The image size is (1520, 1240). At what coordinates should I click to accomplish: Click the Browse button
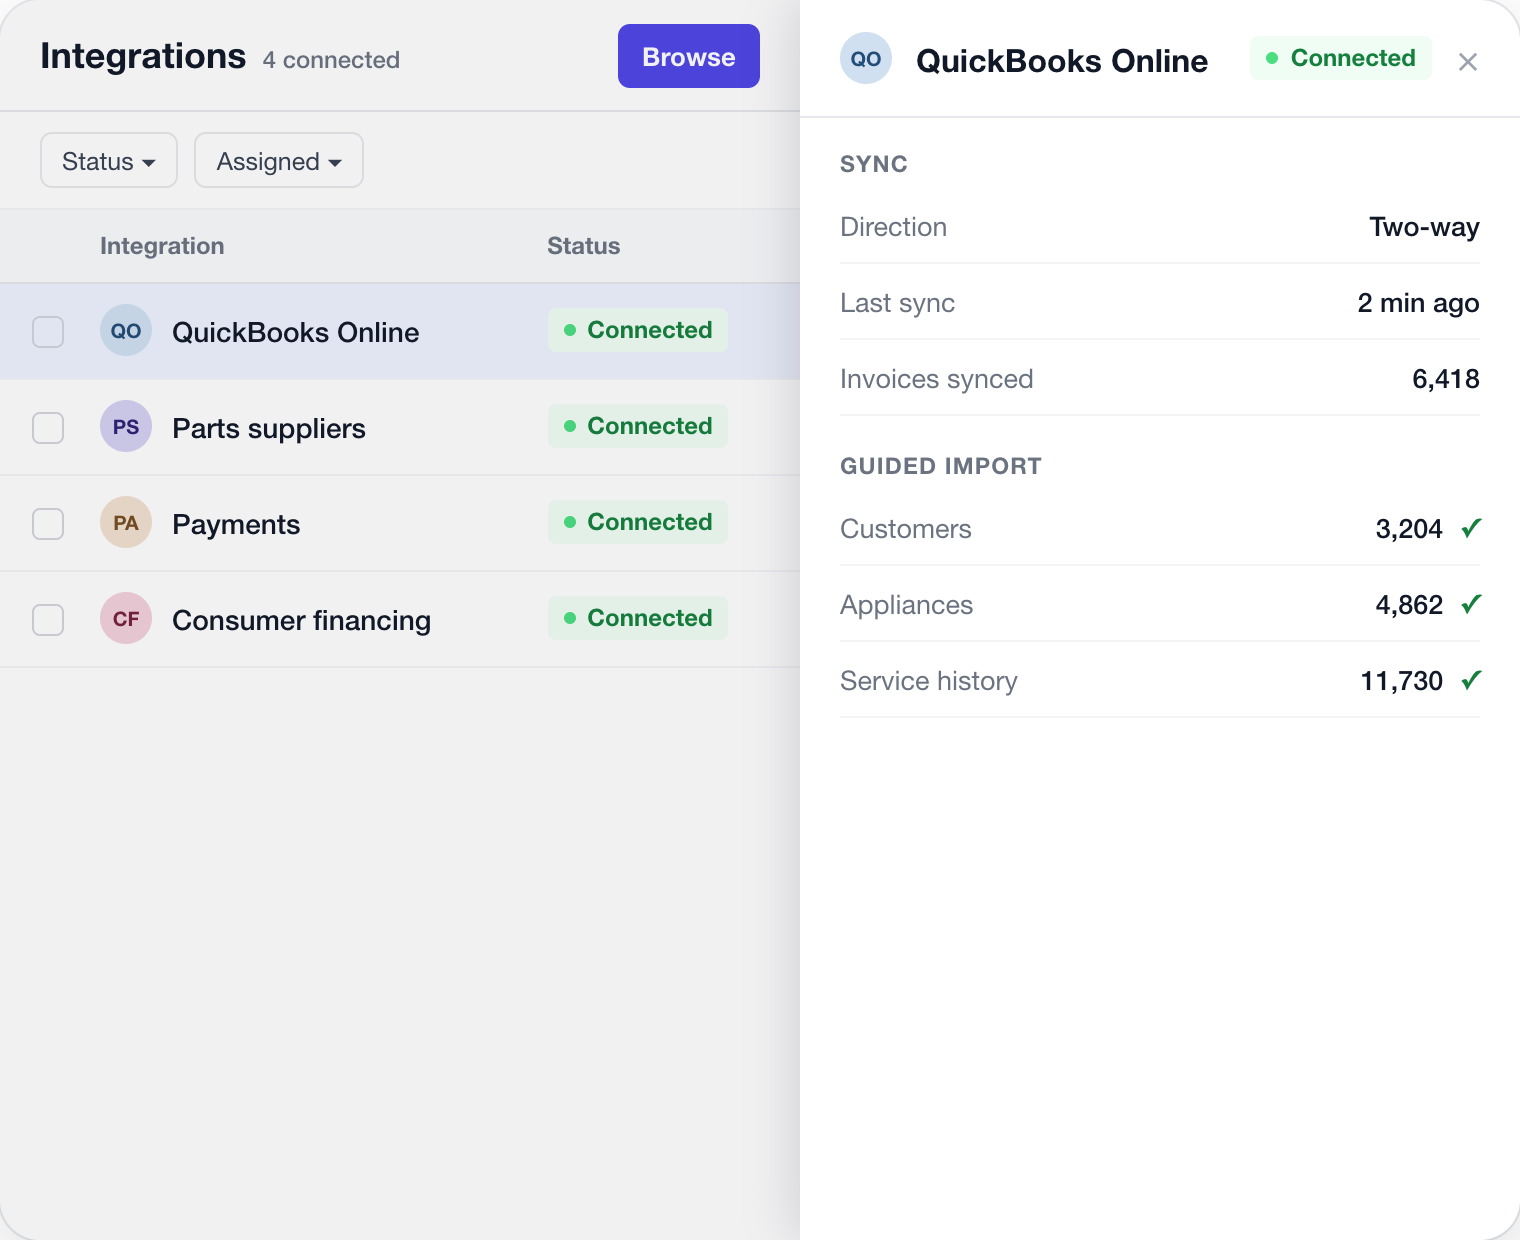pos(689,56)
